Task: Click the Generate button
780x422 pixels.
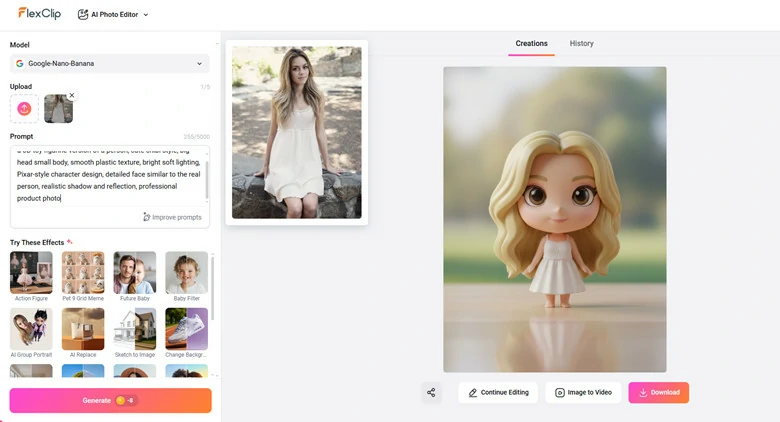Action: tap(110, 400)
